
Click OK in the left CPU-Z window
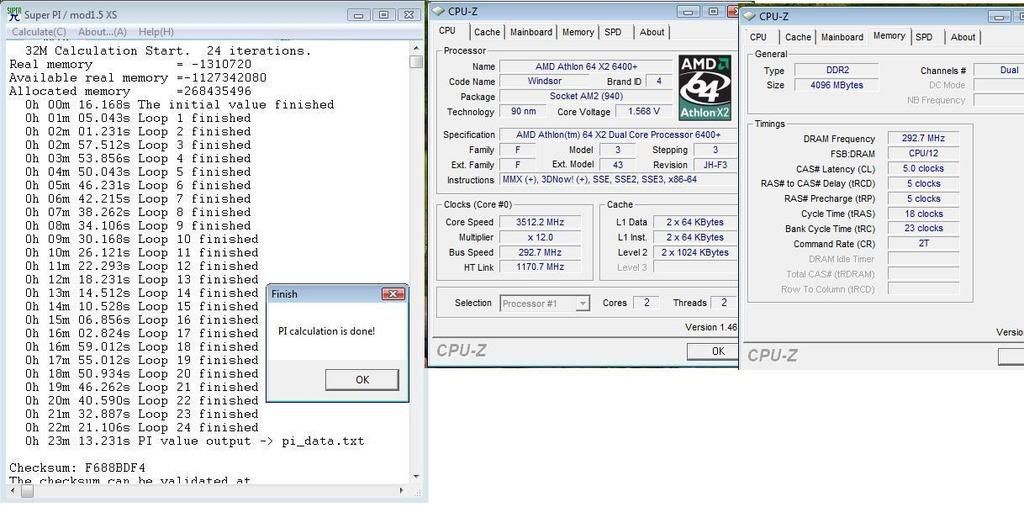(713, 351)
